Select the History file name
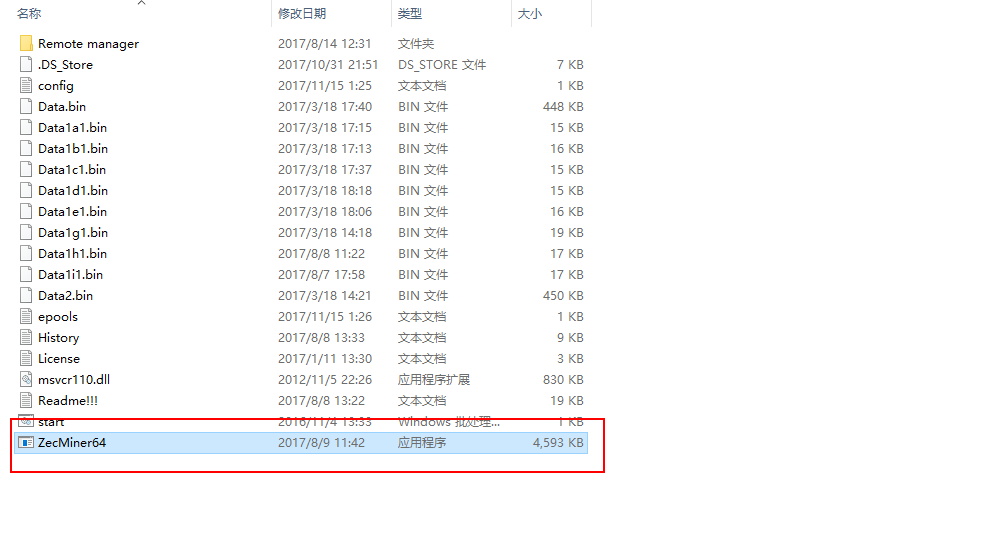 coord(58,338)
